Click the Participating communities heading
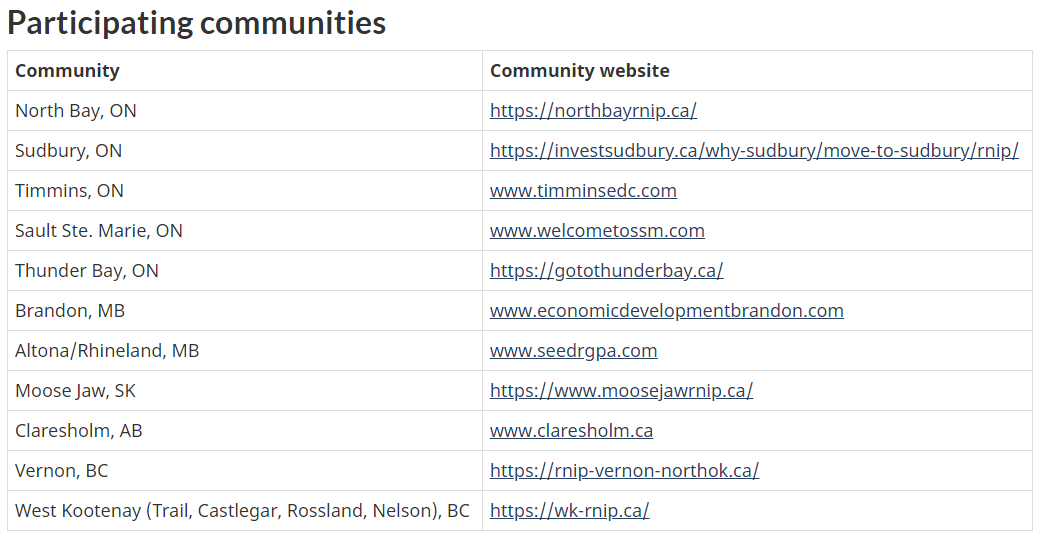Viewport: 1039px width, 537px height. (x=196, y=23)
